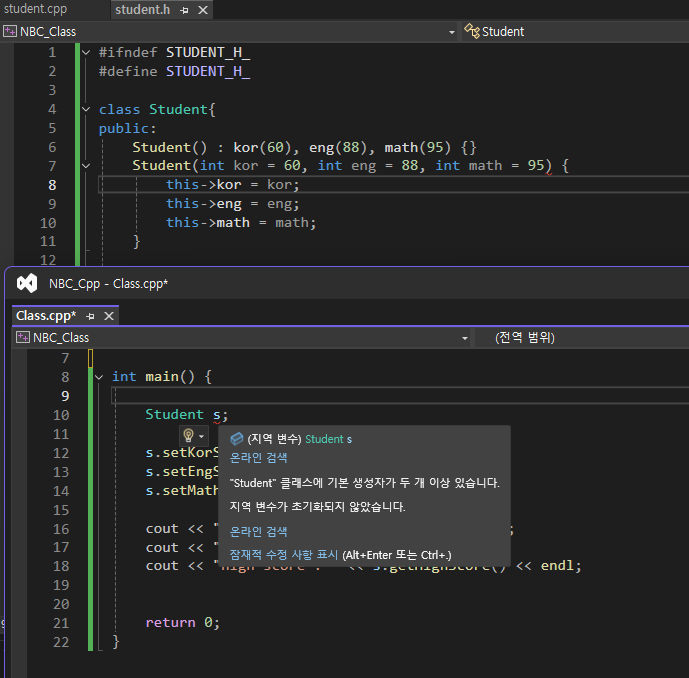Click s.setMath call on line 14
The width and height of the screenshot is (689, 678).
pos(181,490)
